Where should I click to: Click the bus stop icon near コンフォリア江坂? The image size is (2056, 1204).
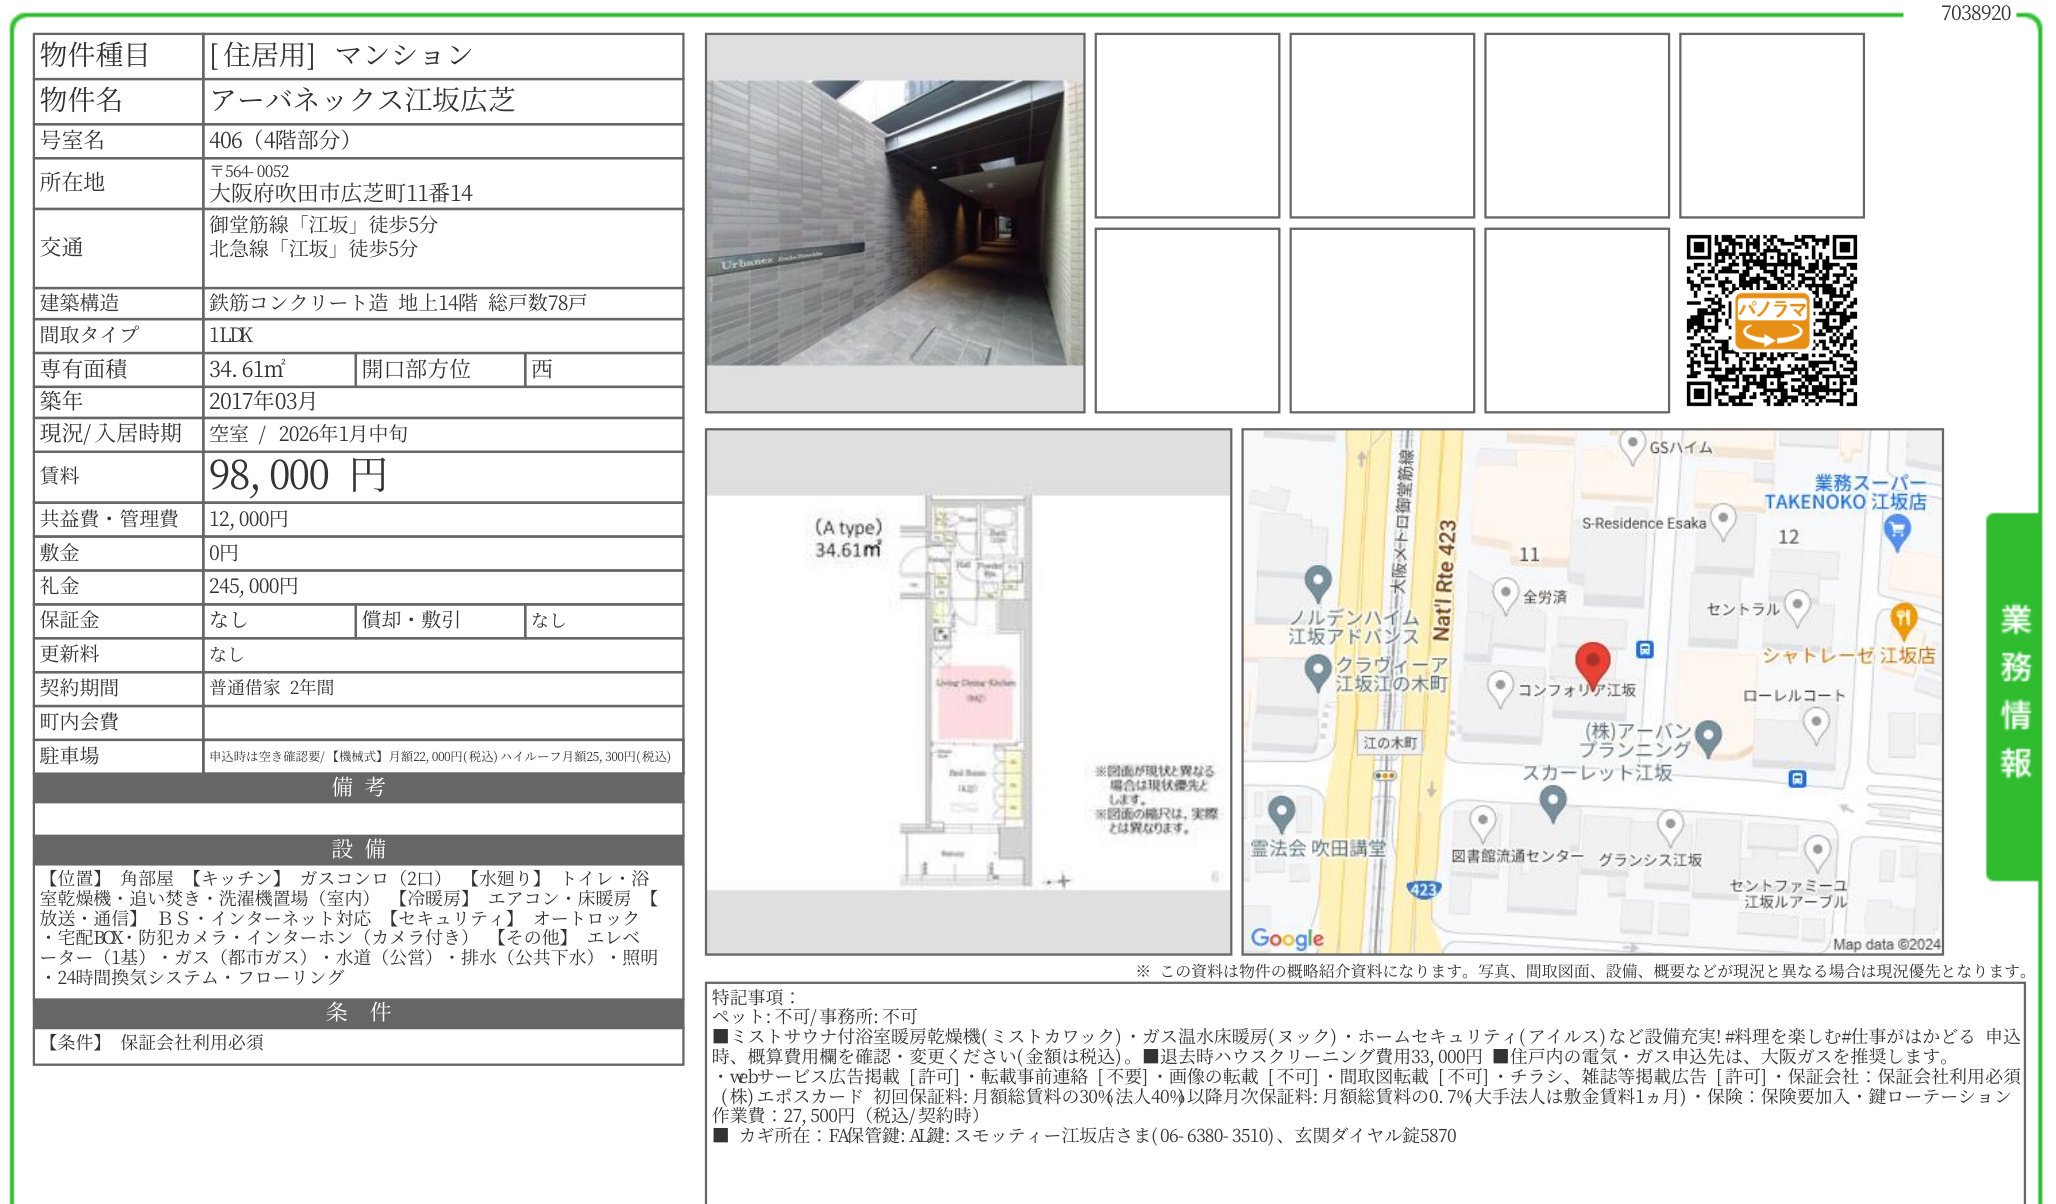pos(1645,649)
